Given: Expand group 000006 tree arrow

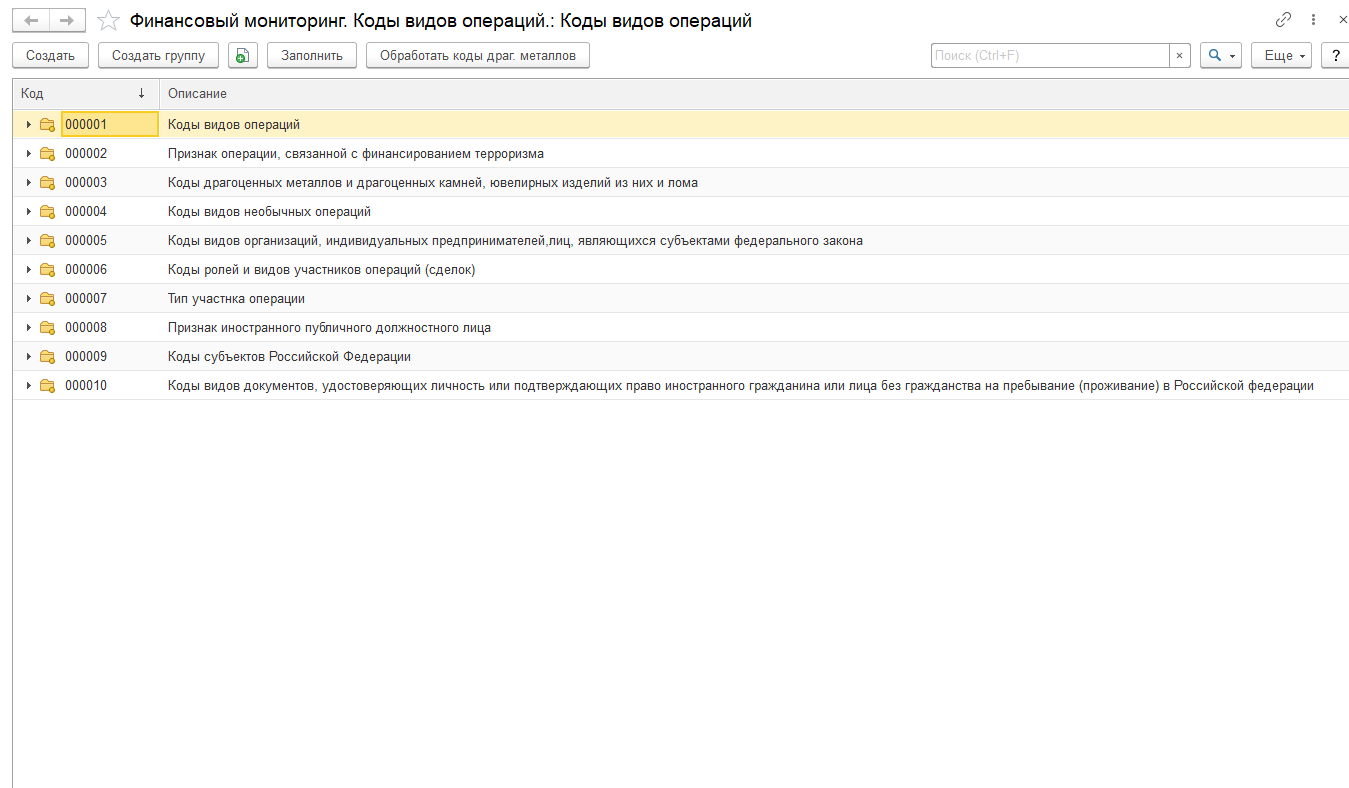Looking at the screenshot, I should click(x=28, y=270).
